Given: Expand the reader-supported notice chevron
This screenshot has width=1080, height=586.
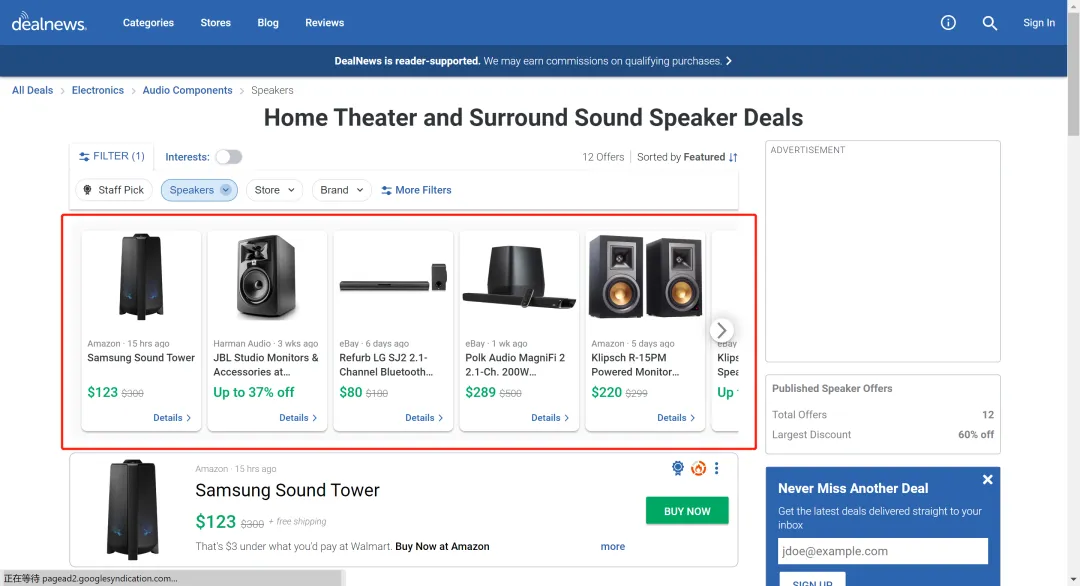Looking at the screenshot, I should (729, 61).
